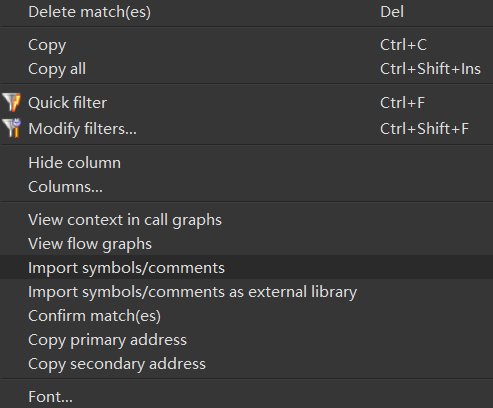The image size is (493, 408).
Task: Select View context in call graphs
Action: point(246,220)
